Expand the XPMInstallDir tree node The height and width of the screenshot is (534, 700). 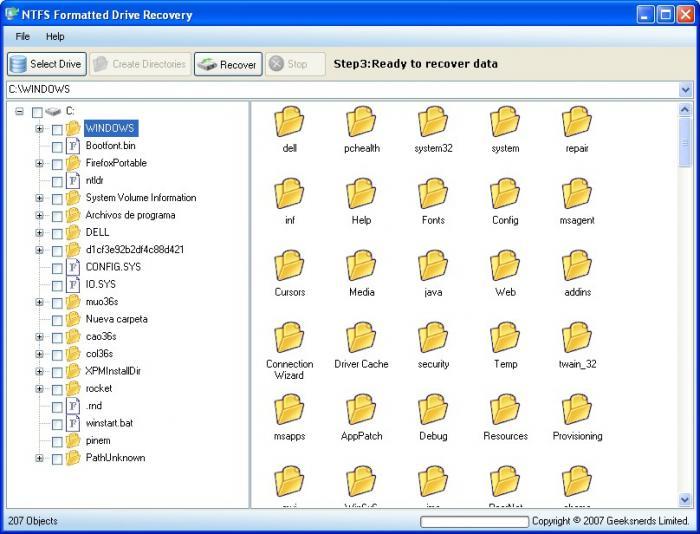[x=39, y=371]
